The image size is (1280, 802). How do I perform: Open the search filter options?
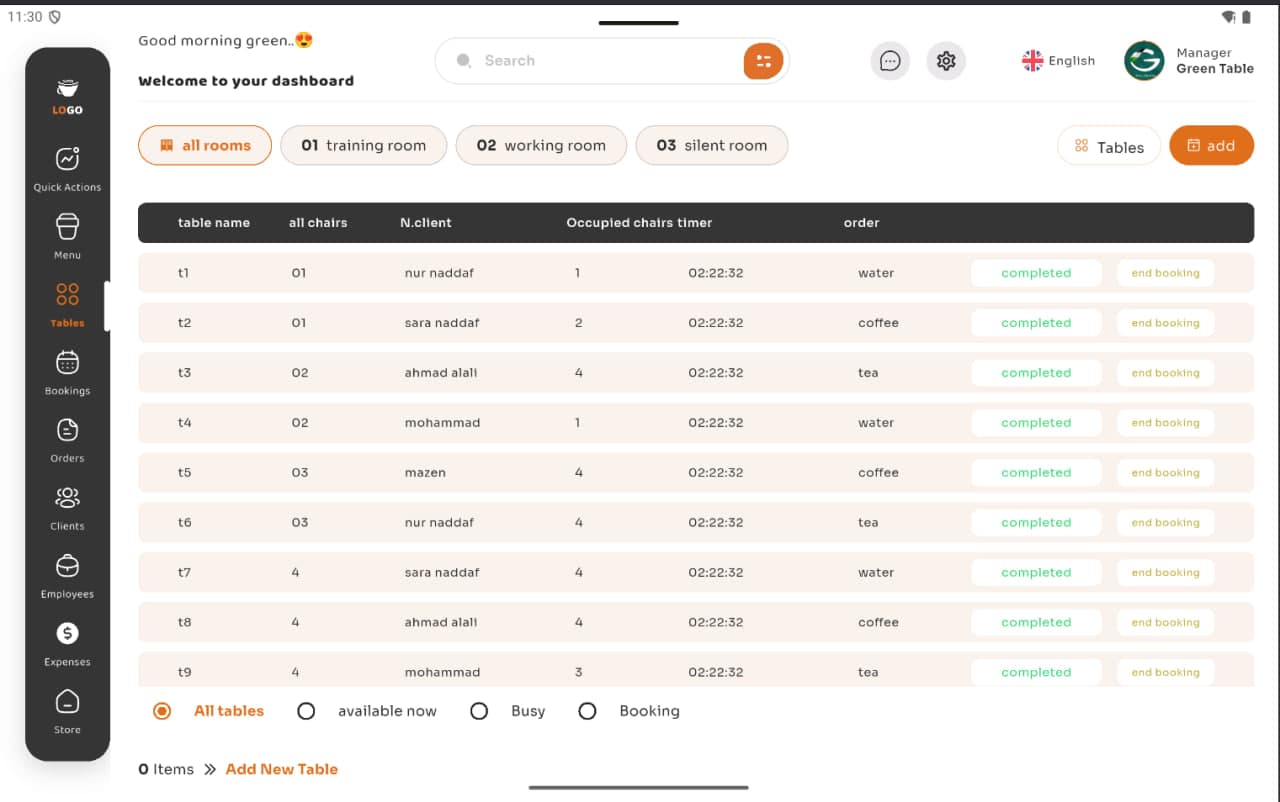[x=763, y=61]
